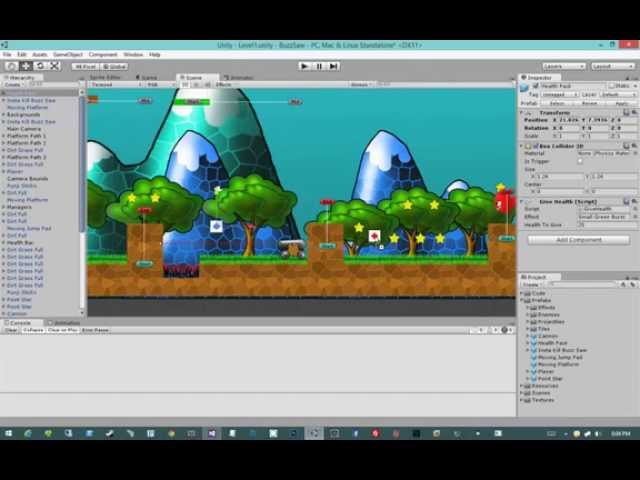Expand the Player object in the Hierarchy
The height and width of the screenshot is (480, 640).
pos(3,171)
